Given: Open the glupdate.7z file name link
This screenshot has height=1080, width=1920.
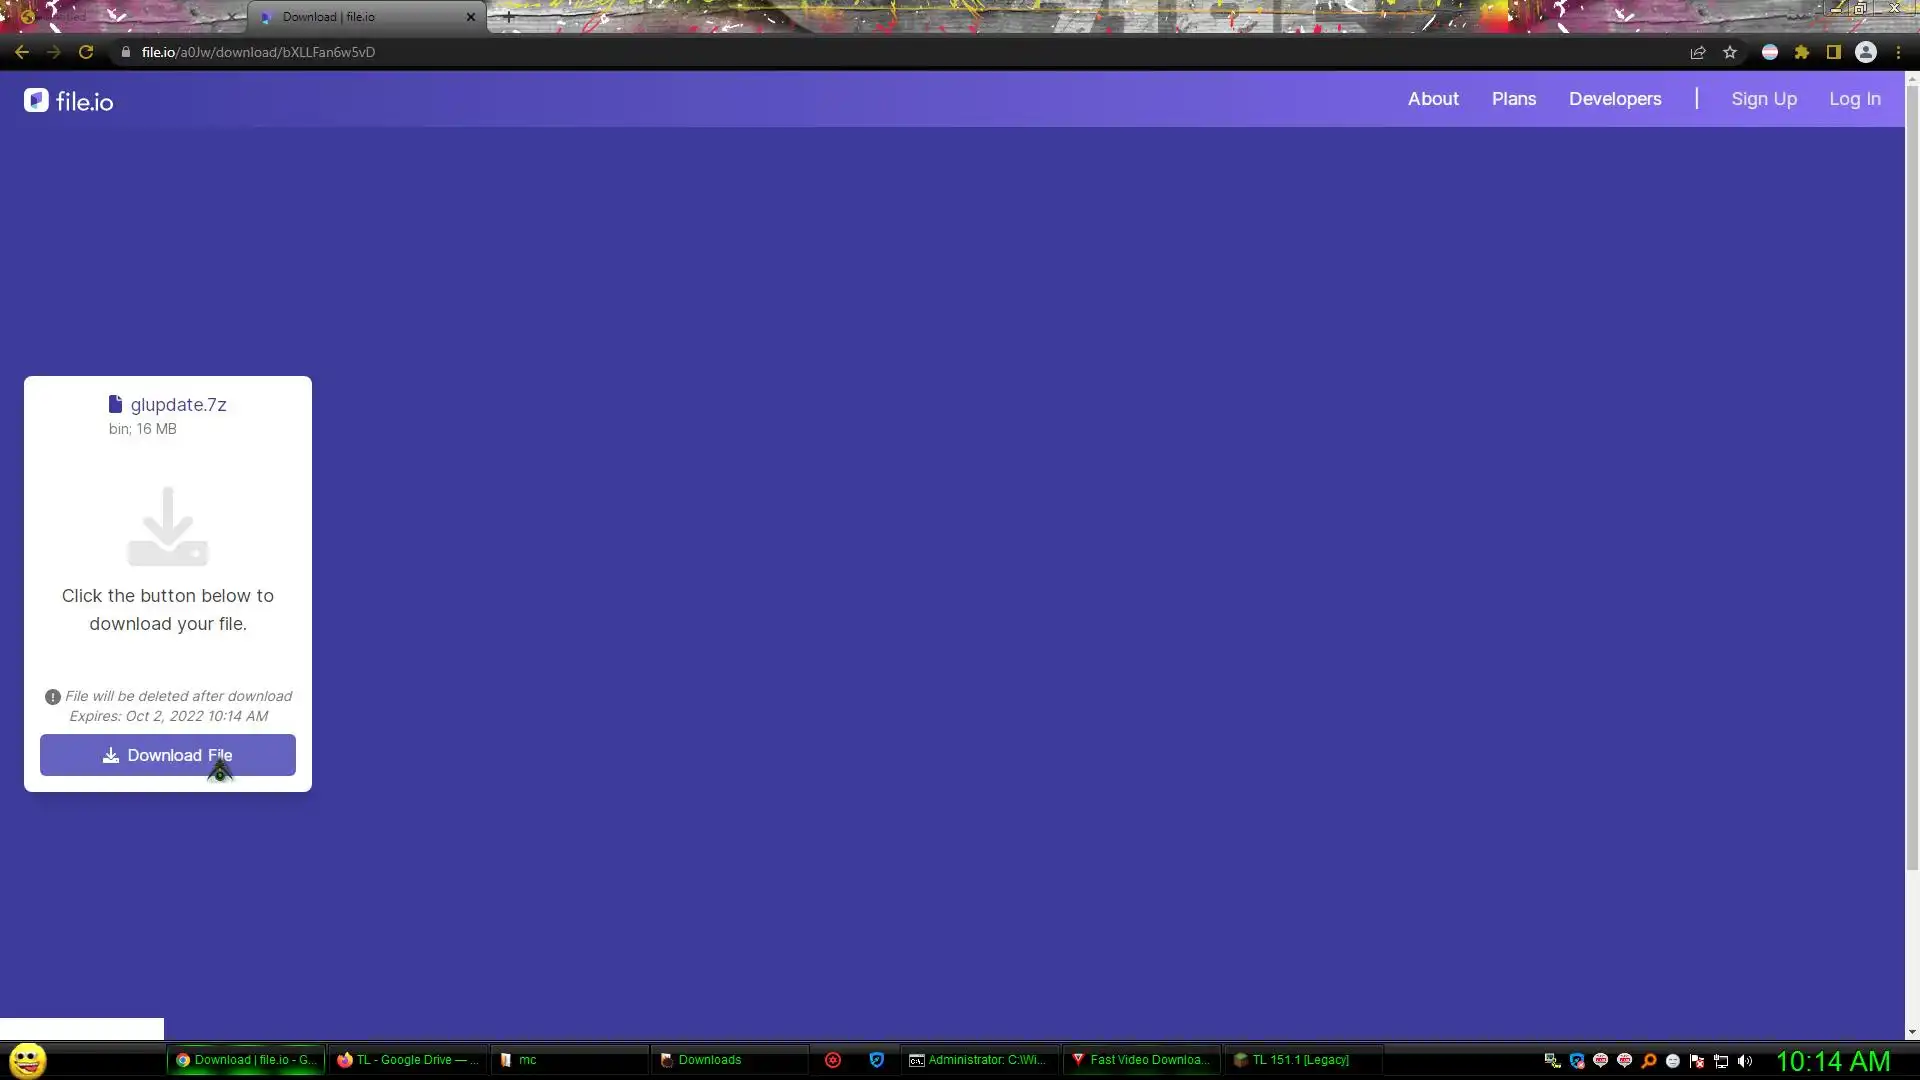Looking at the screenshot, I should tap(177, 405).
